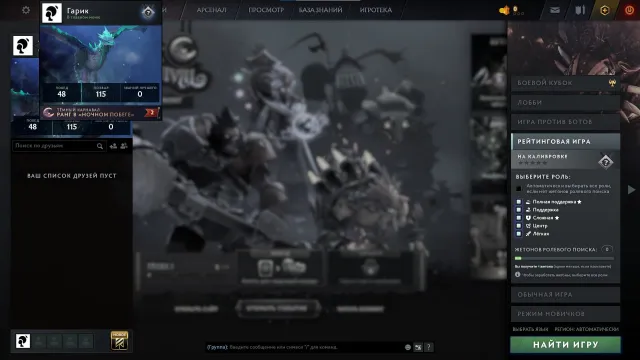Image resolution: width=640 pixels, height=360 pixels.
Task: Open the settings gear icon
Action: 26,10
